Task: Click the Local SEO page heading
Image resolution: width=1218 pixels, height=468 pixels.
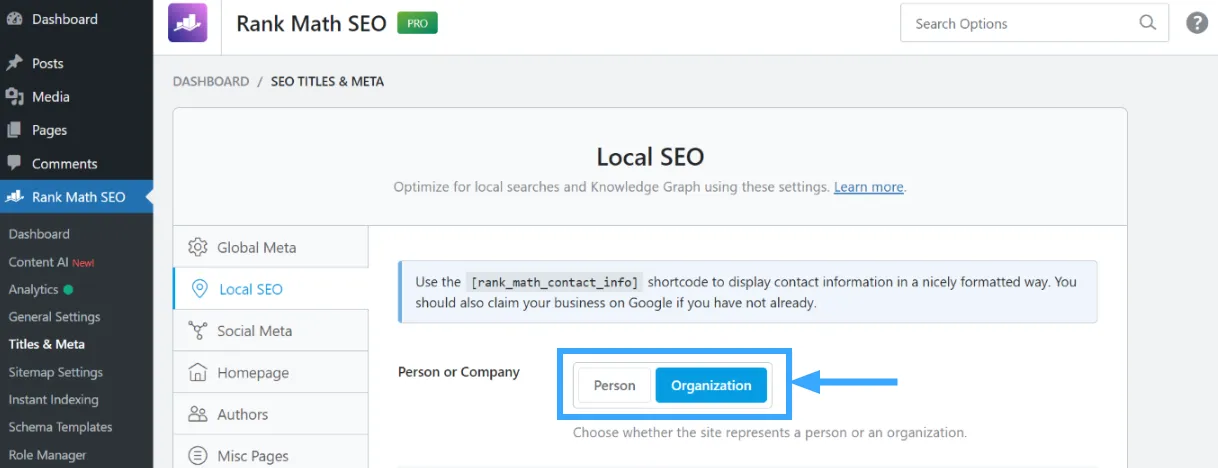Action: point(650,157)
